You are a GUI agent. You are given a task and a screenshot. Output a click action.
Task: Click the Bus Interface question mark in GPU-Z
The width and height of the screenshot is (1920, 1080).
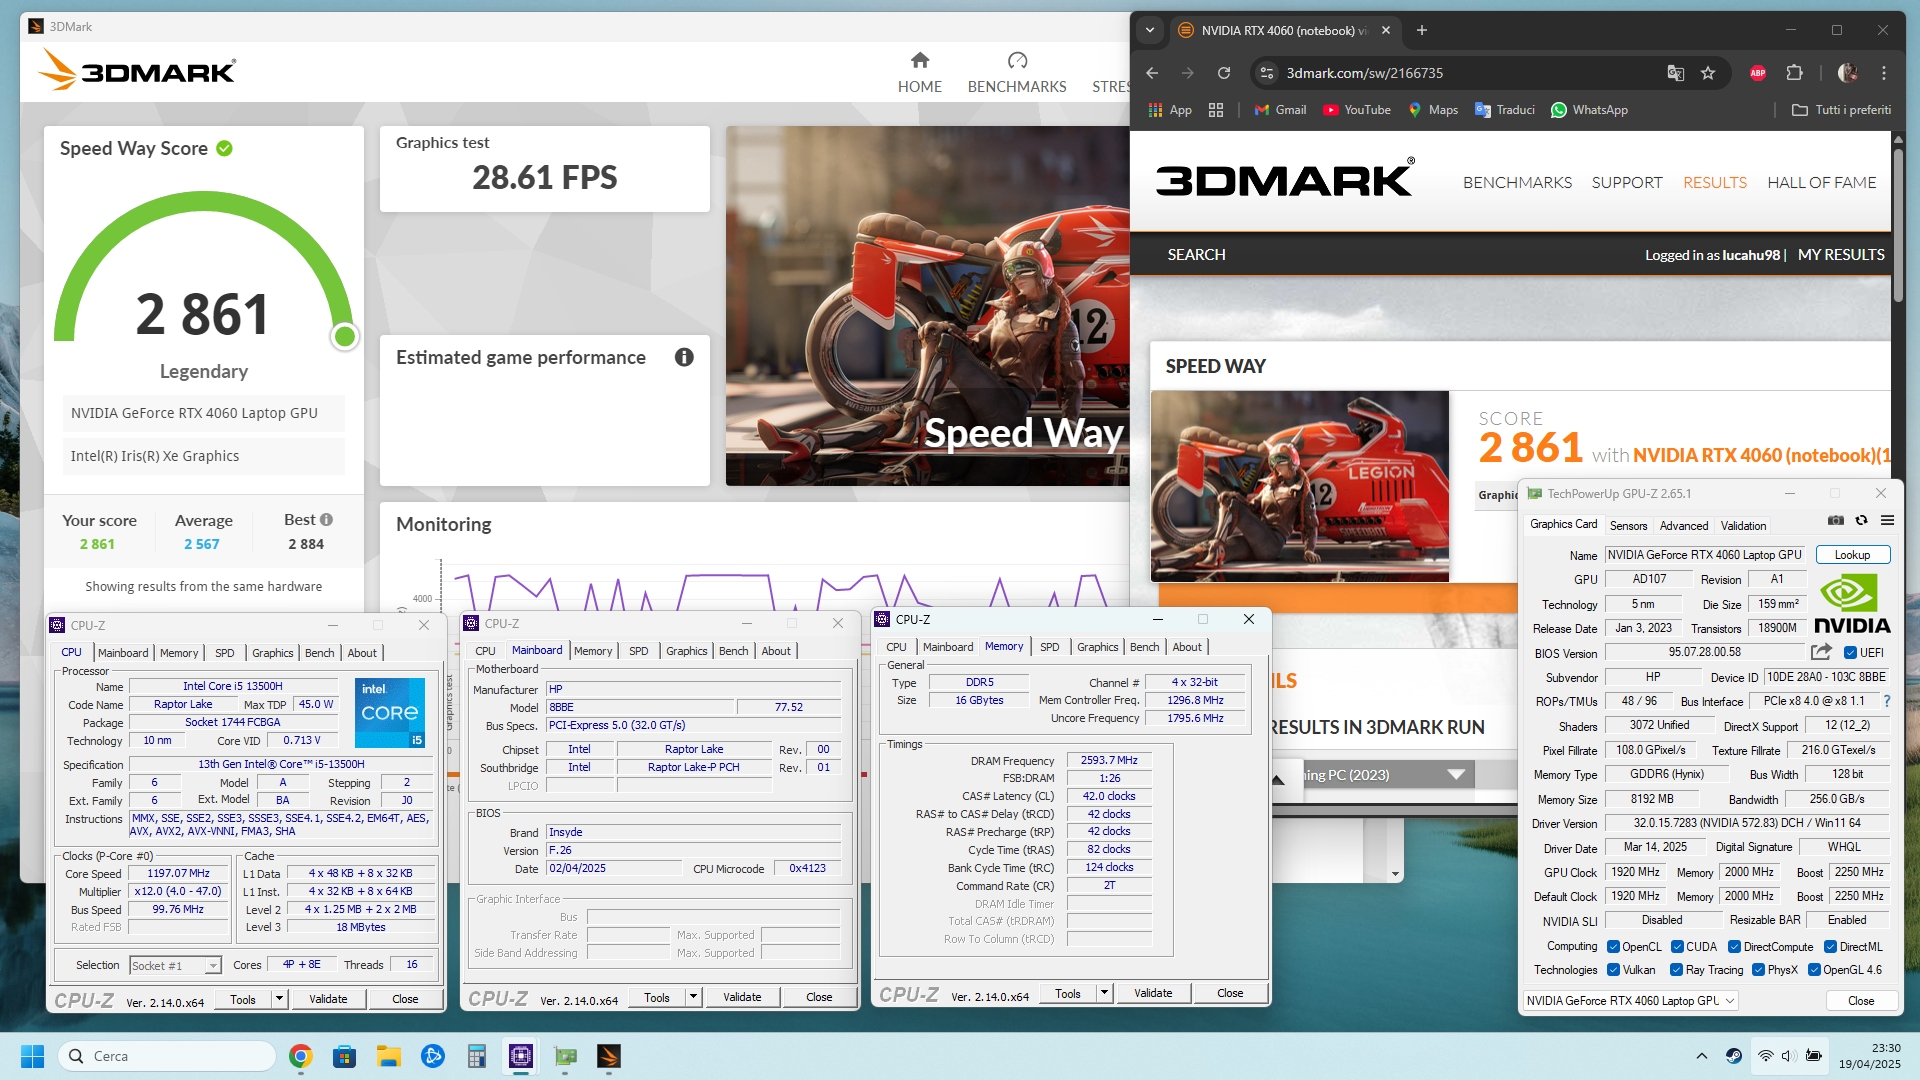(x=1887, y=701)
